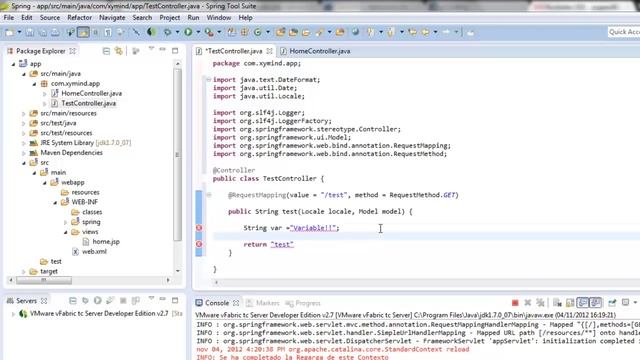The image size is (640, 360).
Task: Select JRE System Library entry
Action: tap(85, 143)
